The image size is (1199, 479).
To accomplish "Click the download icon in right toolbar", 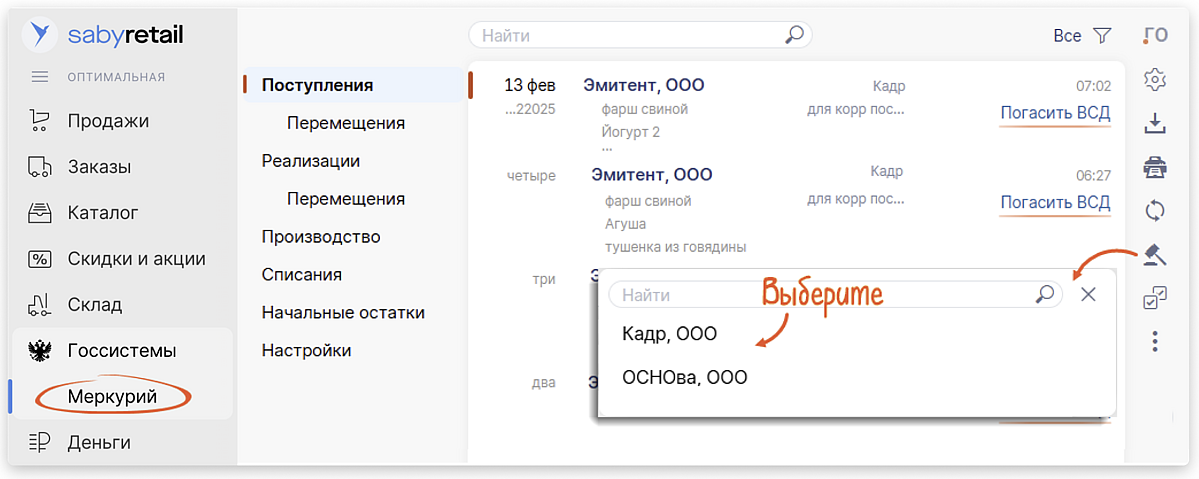I will coord(1155,123).
